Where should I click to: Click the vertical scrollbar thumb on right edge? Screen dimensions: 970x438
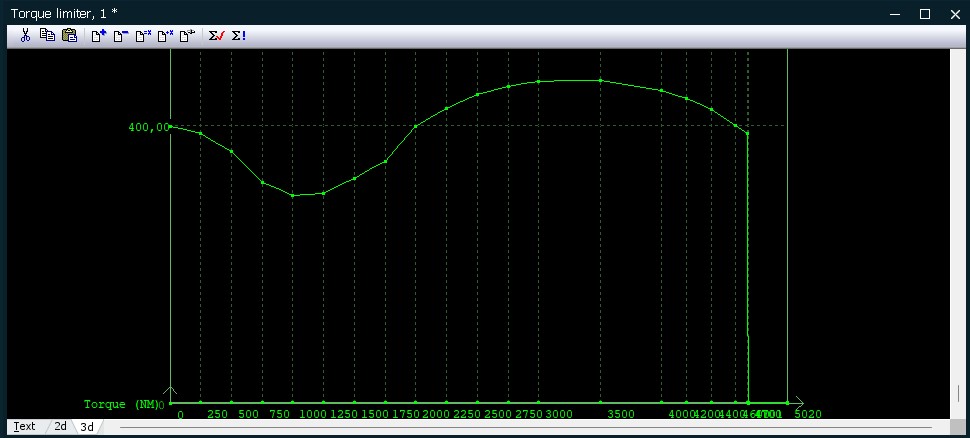click(958, 393)
